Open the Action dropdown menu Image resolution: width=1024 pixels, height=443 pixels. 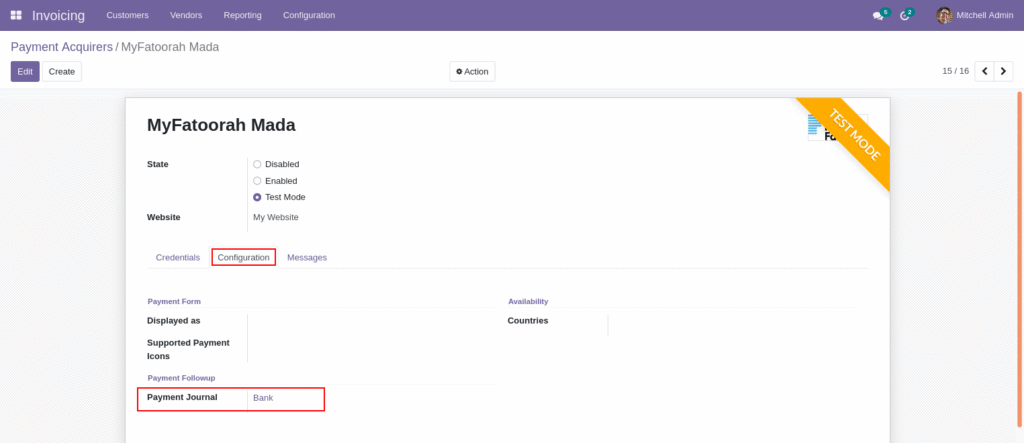click(x=472, y=71)
